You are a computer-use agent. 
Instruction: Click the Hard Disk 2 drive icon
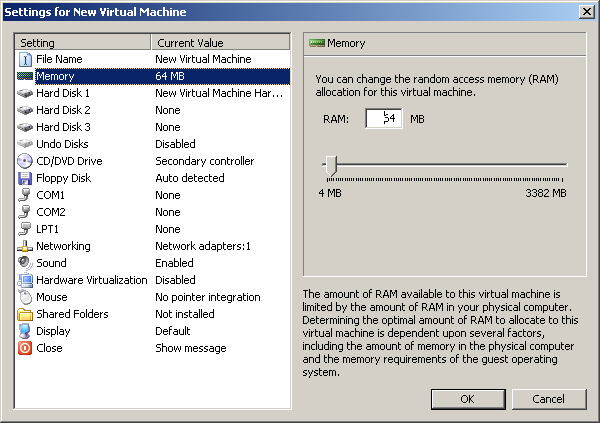25,110
